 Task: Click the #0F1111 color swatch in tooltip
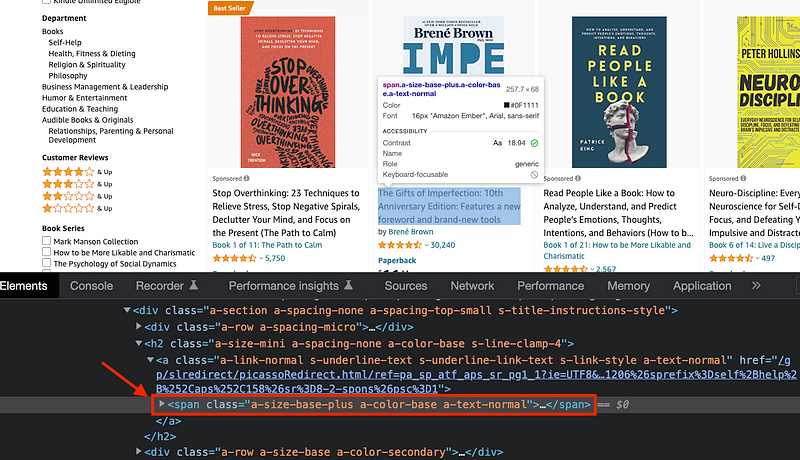tap(506, 105)
